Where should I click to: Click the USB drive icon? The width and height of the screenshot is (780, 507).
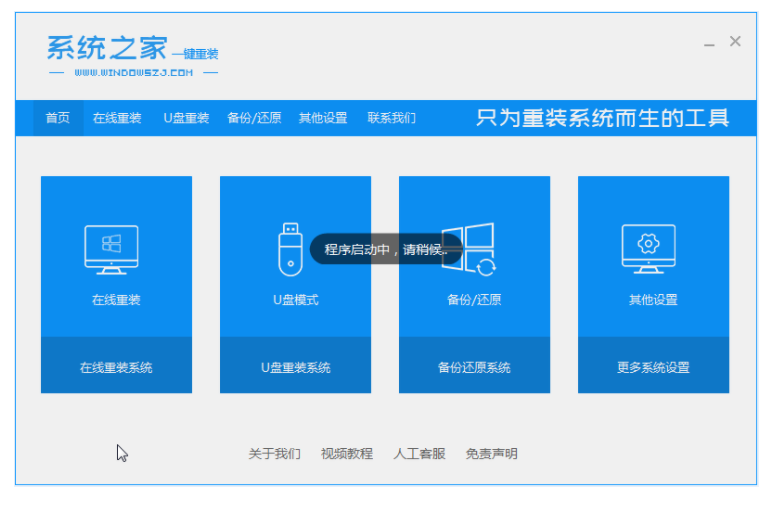click(x=290, y=249)
